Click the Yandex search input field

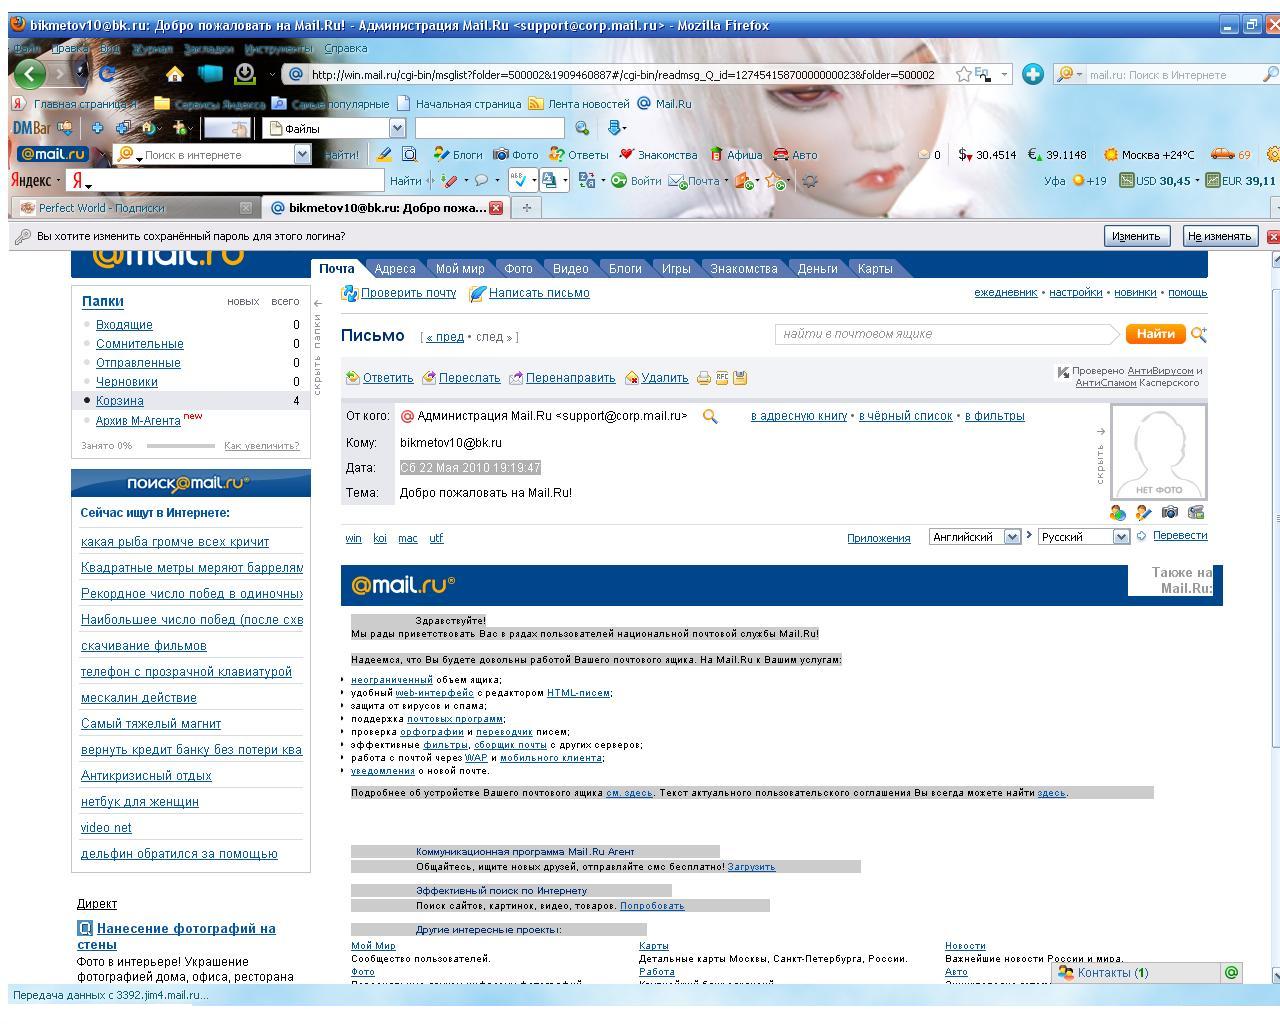[x=227, y=181]
